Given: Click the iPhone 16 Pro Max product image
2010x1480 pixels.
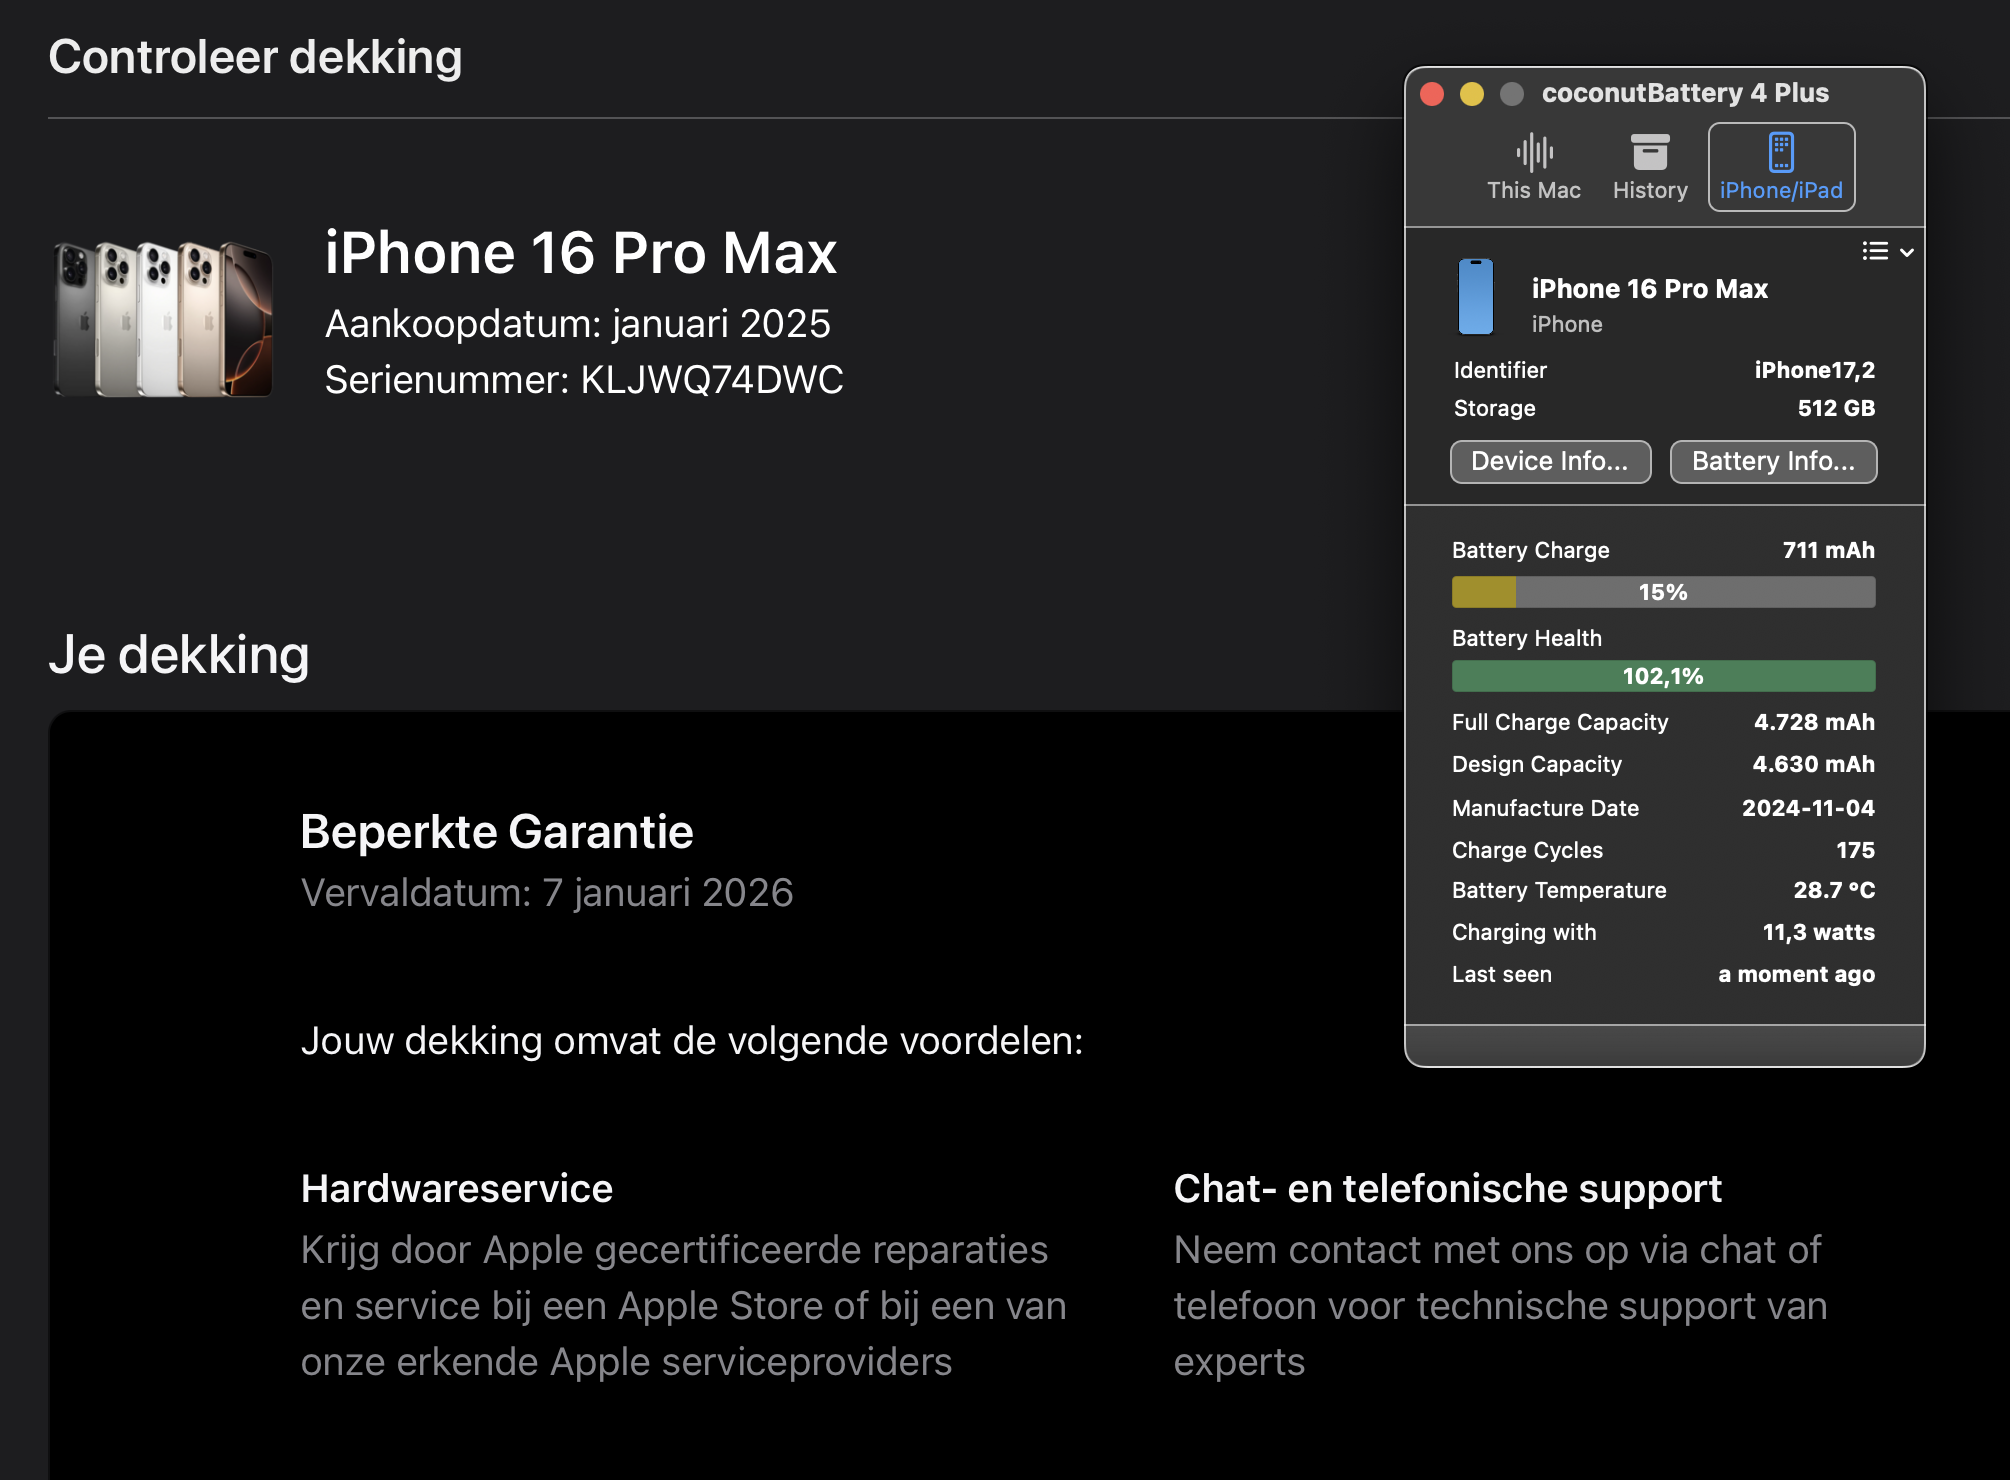Looking at the screenshot, I should pyautogui.click(x=162, y=318).
